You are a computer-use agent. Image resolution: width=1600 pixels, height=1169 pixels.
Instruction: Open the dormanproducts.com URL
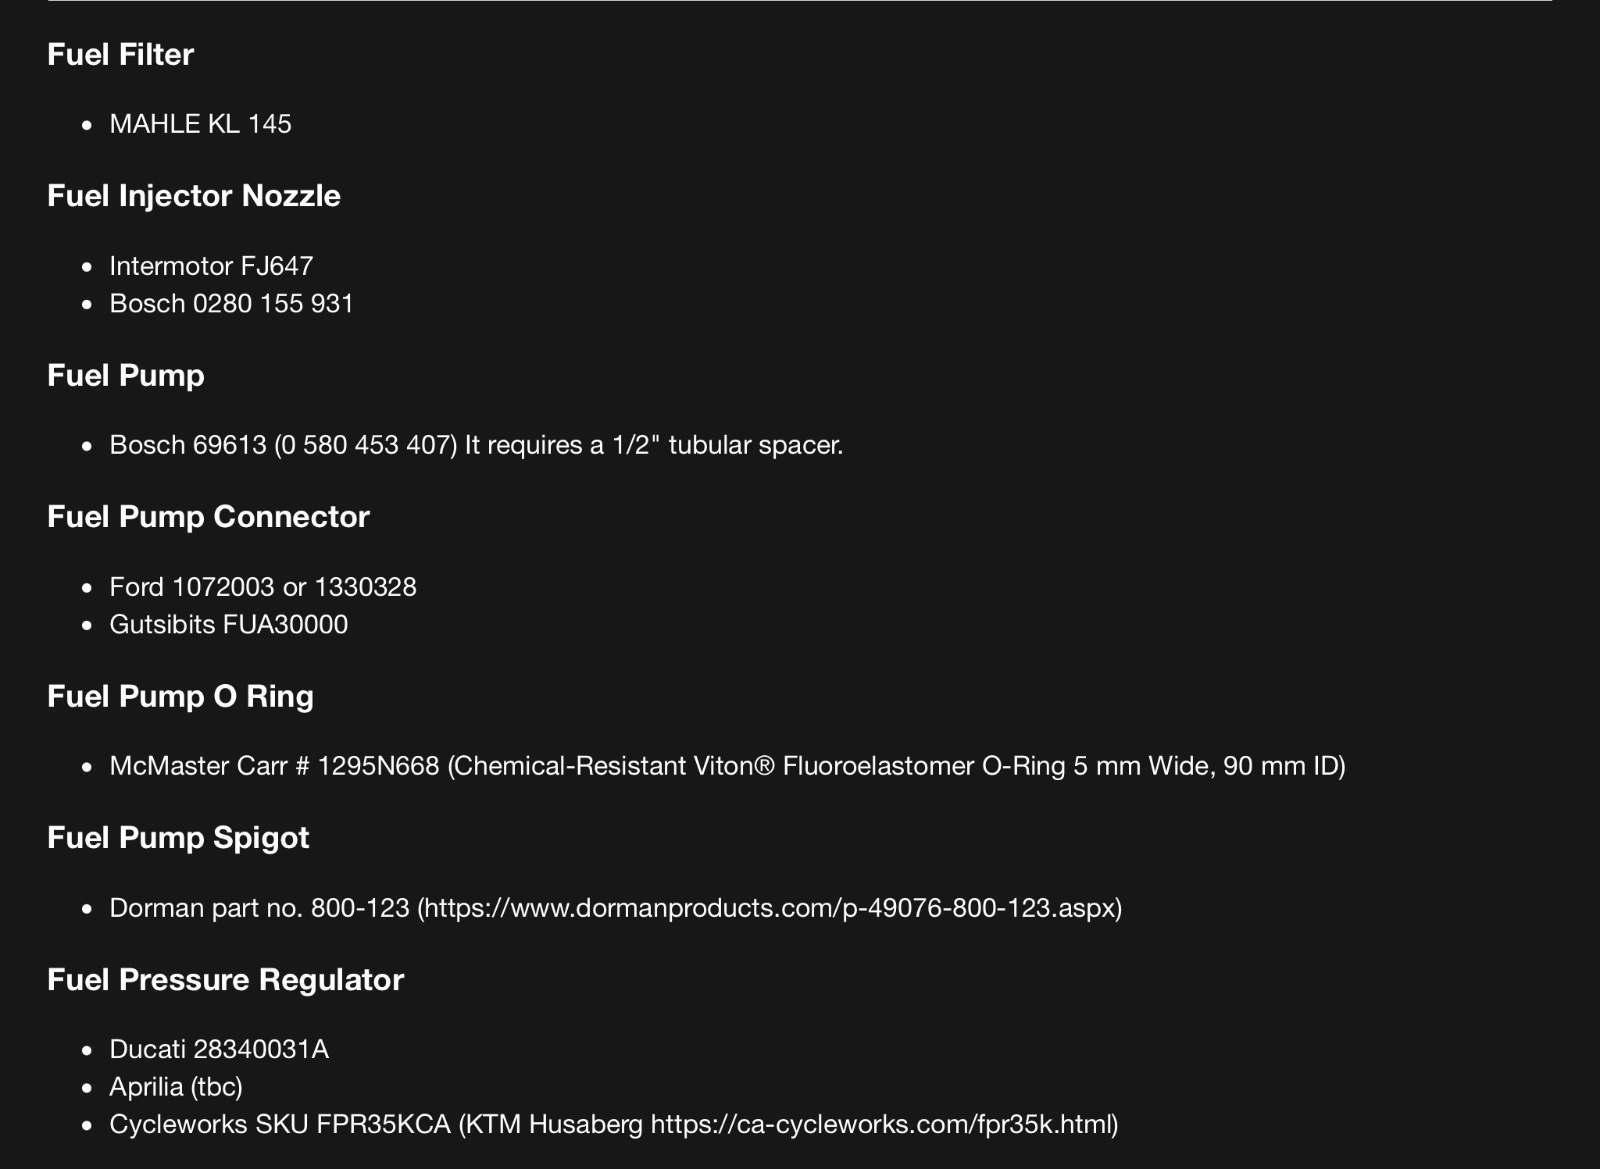769,908
